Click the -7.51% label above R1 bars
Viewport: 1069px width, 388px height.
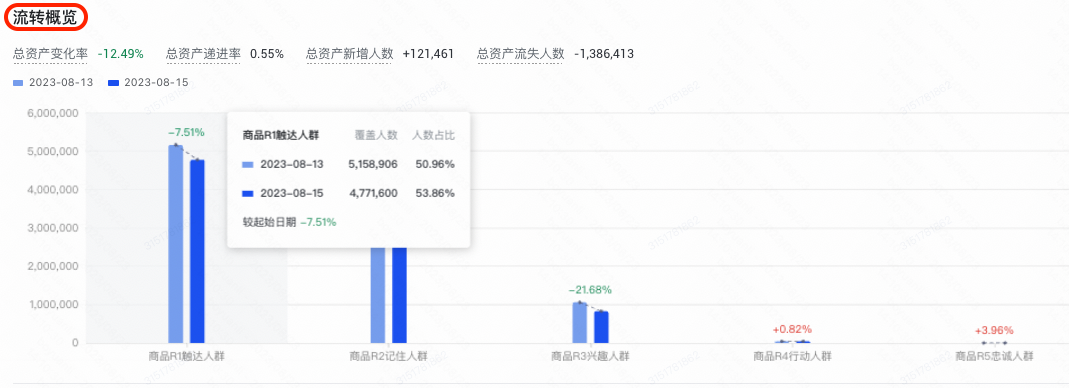186,132
